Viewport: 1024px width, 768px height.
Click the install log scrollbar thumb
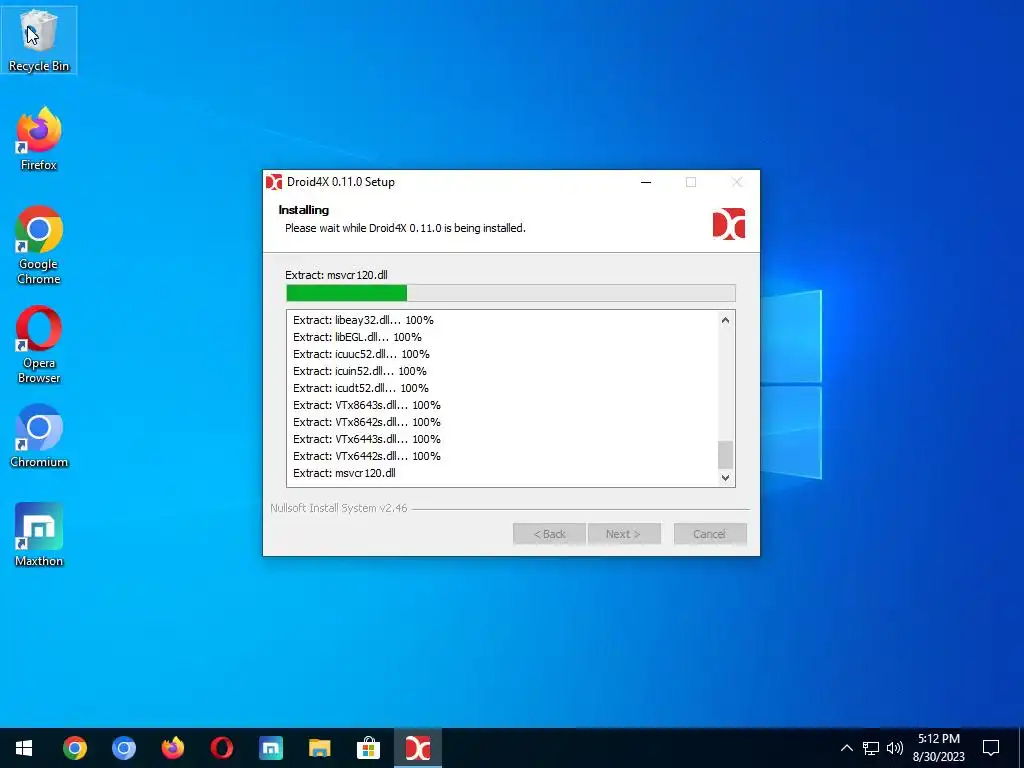[726, 455]
